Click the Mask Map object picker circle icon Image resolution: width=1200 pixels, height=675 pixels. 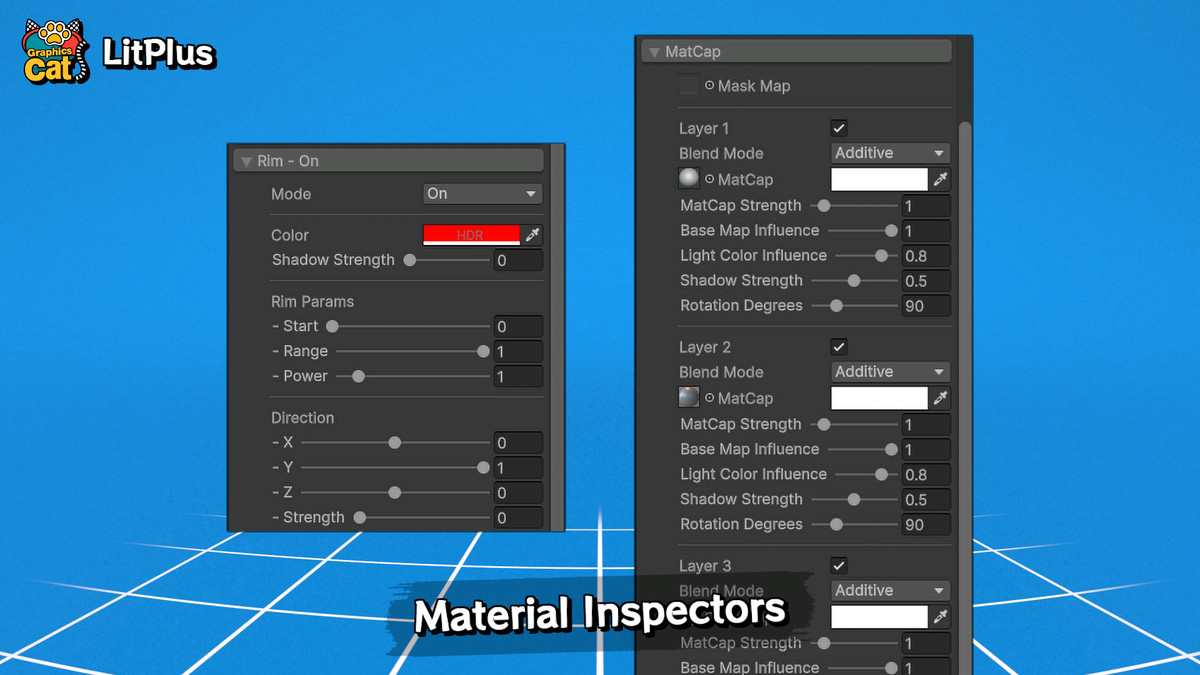click(709, 86)
